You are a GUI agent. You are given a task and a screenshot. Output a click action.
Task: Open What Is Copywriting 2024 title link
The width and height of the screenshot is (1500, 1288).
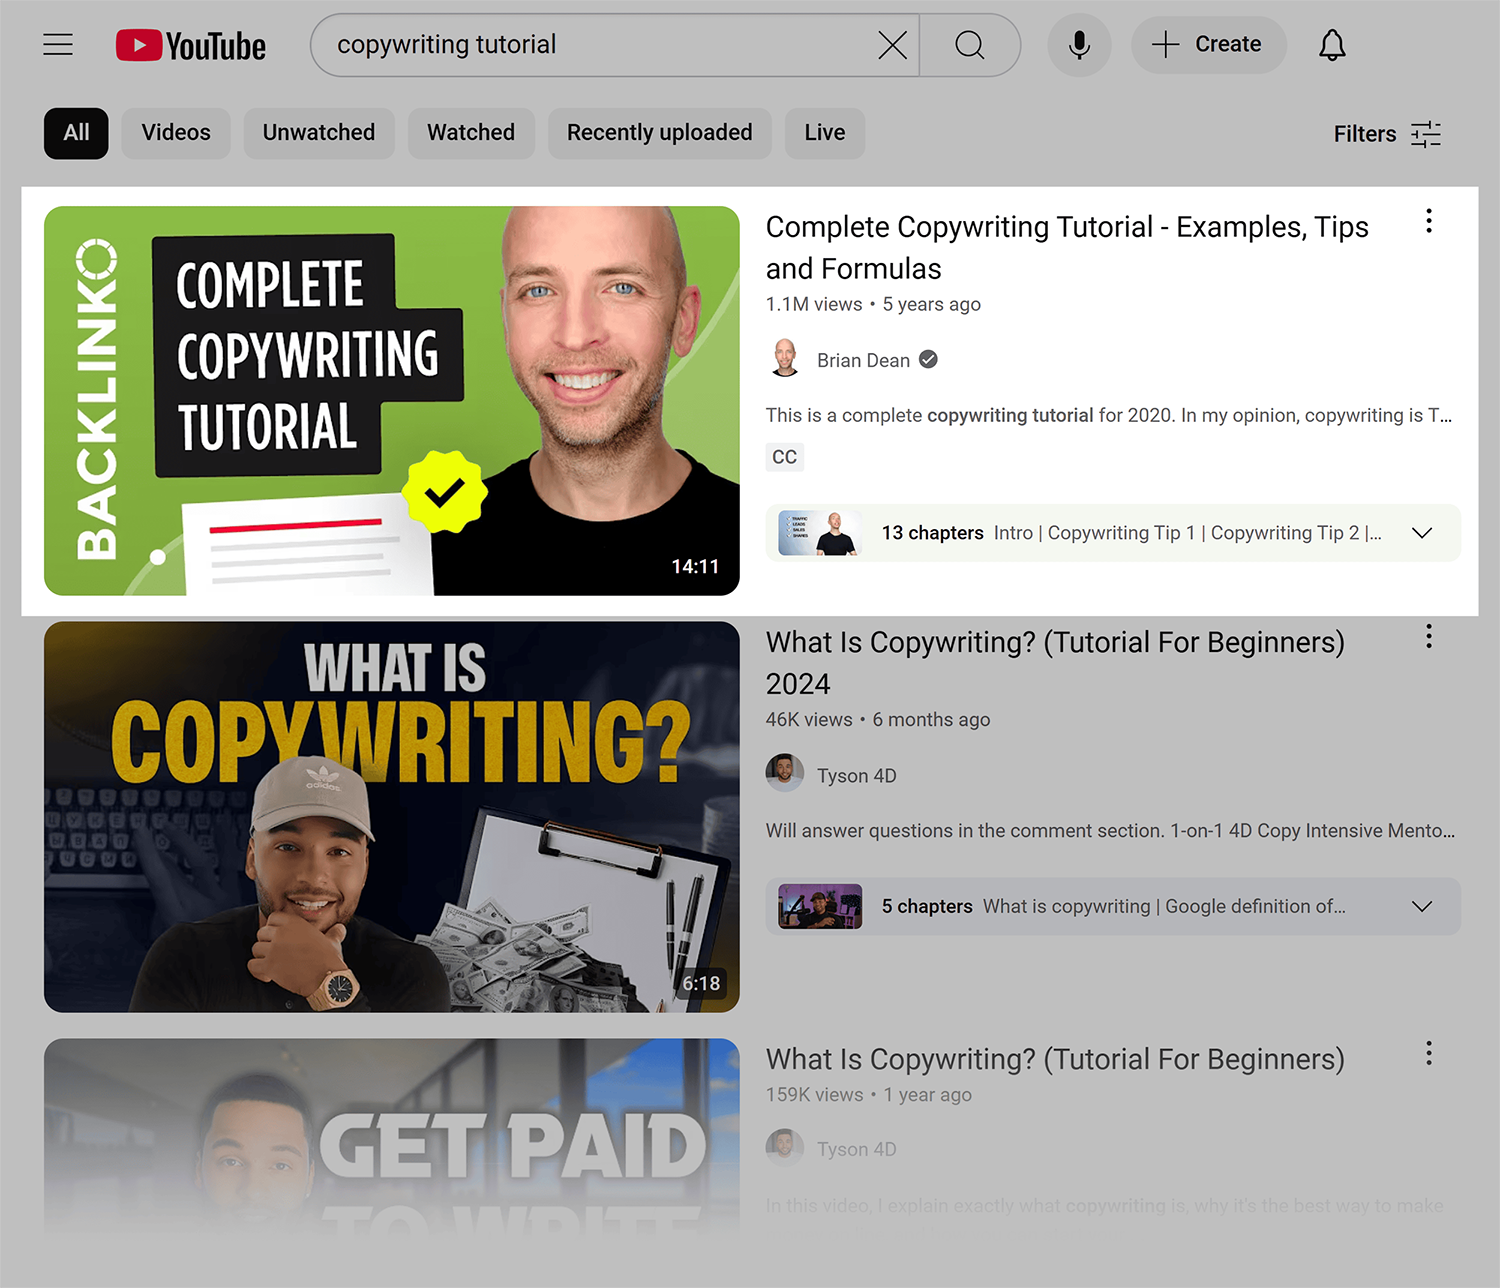tap(1055, 663)
